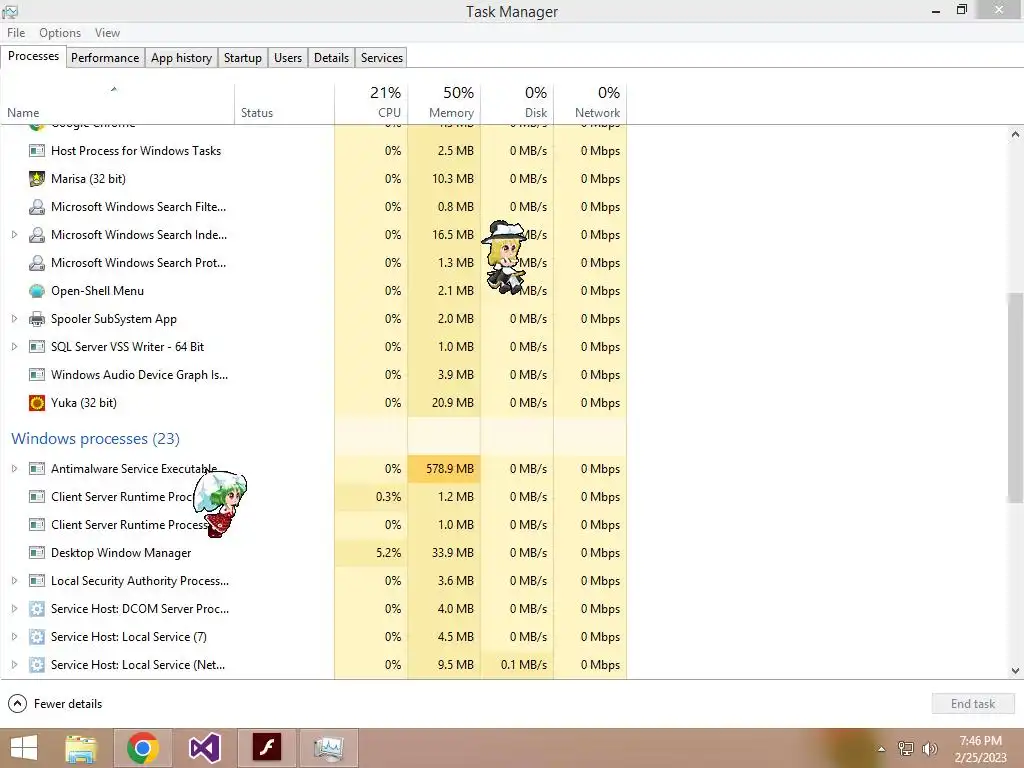Click the Fewer details button

[56, 703]
